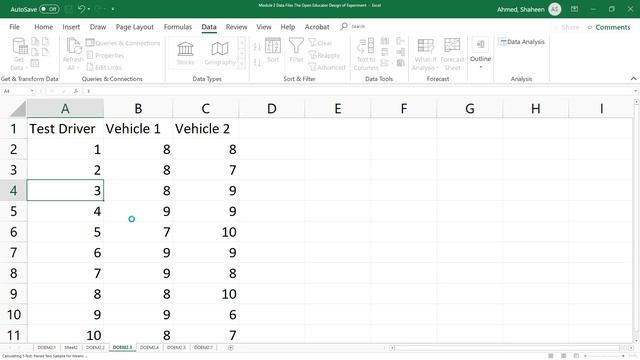Open the Data Validation icon
This screenshot has height=360, width=640.
point(385,63)
